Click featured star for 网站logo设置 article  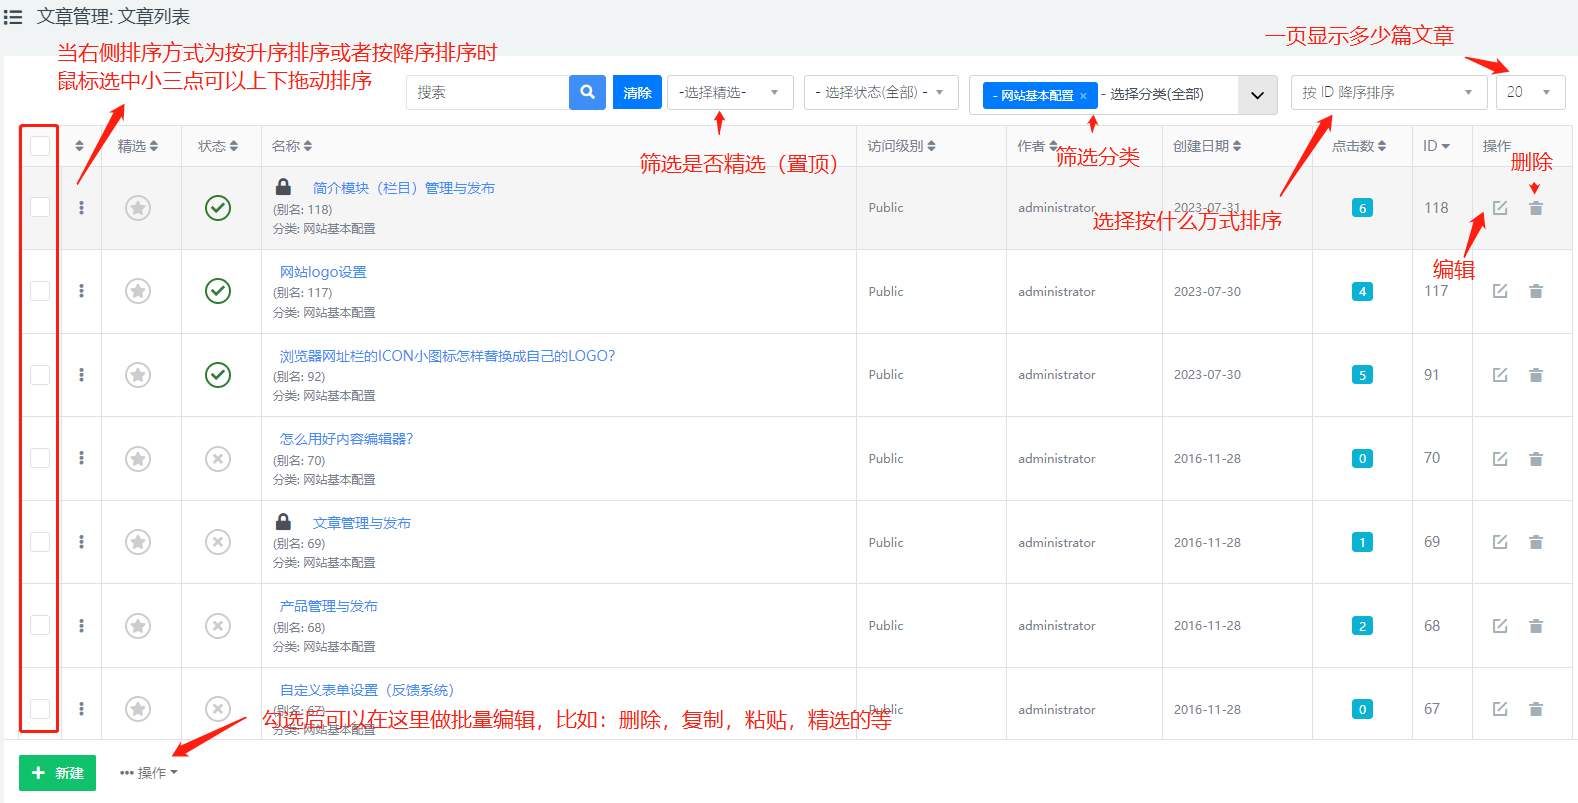(138, 291)
